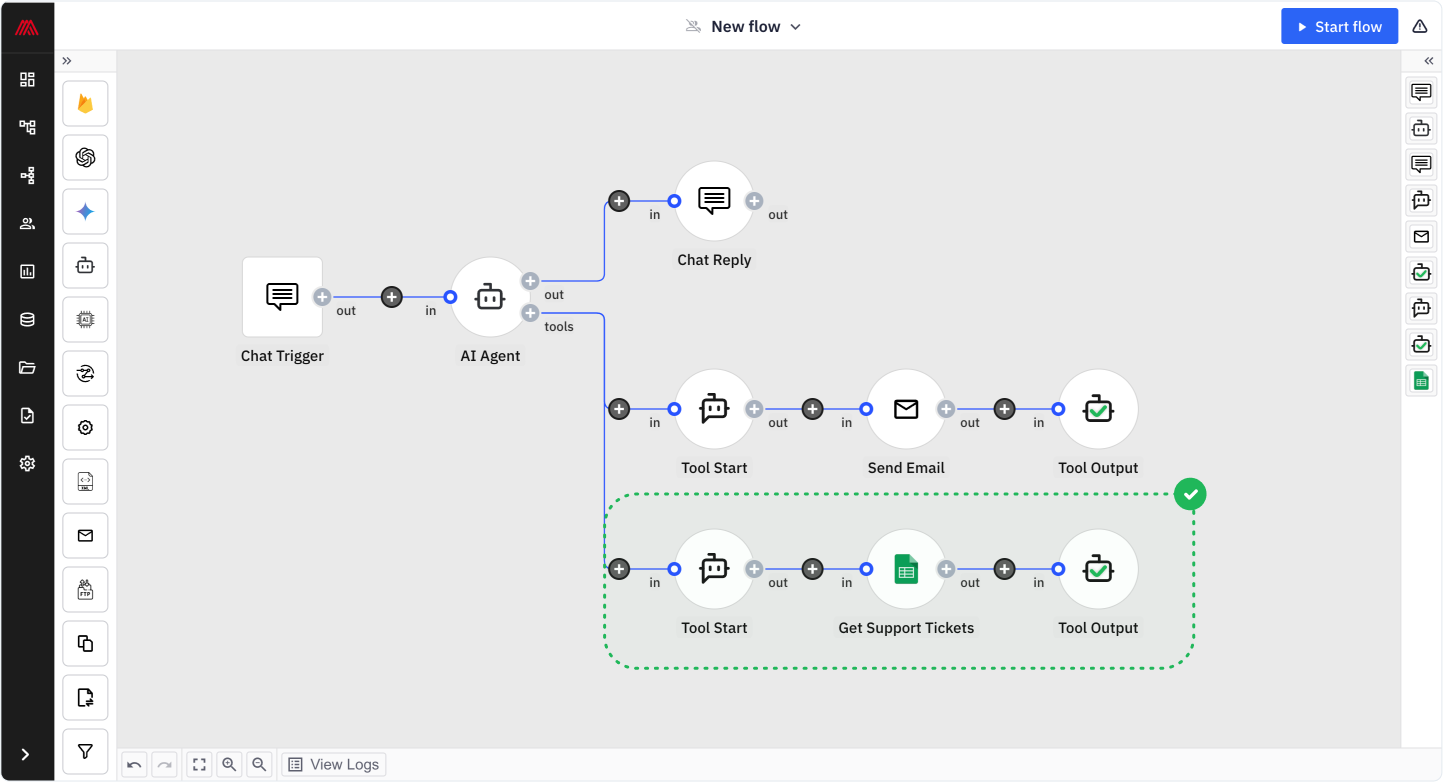Screen dimensions: 1443x782
Task: Click the Chat Trigger node
Action: tap(282, 297)
